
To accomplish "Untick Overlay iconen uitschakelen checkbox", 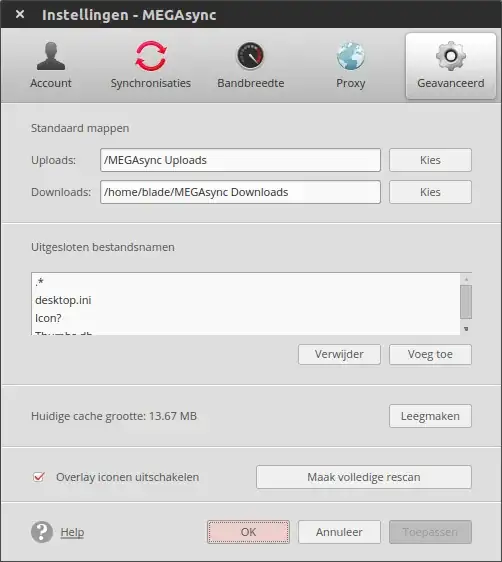I will [39, 477].
